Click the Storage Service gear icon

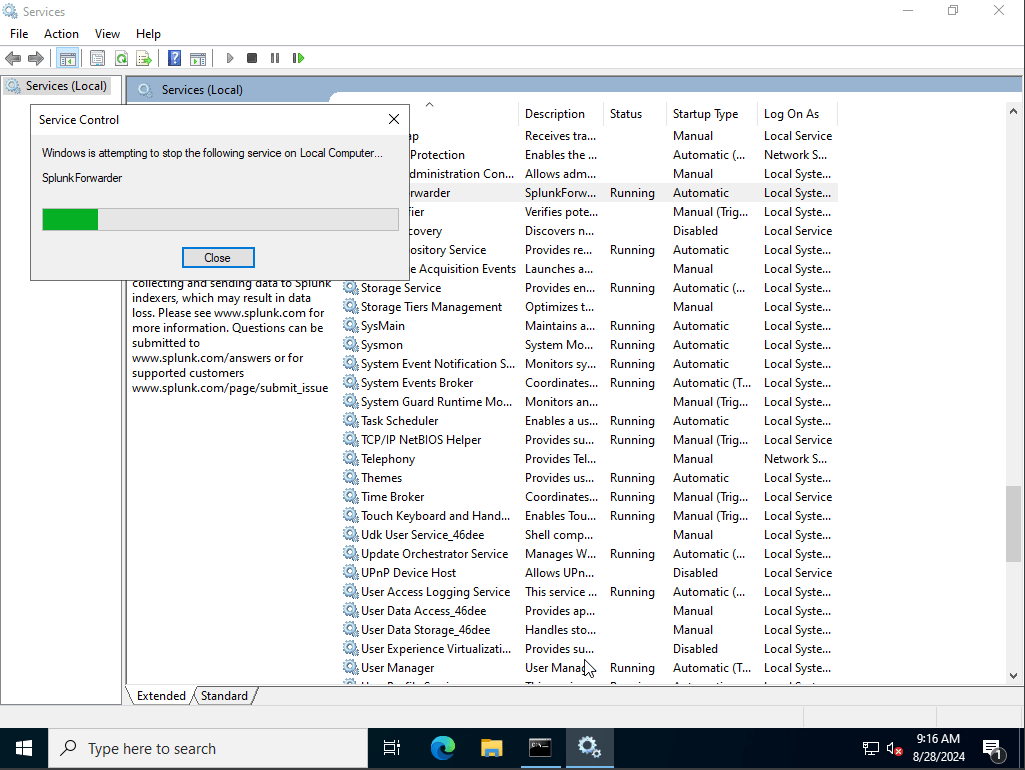pos(351,288)
